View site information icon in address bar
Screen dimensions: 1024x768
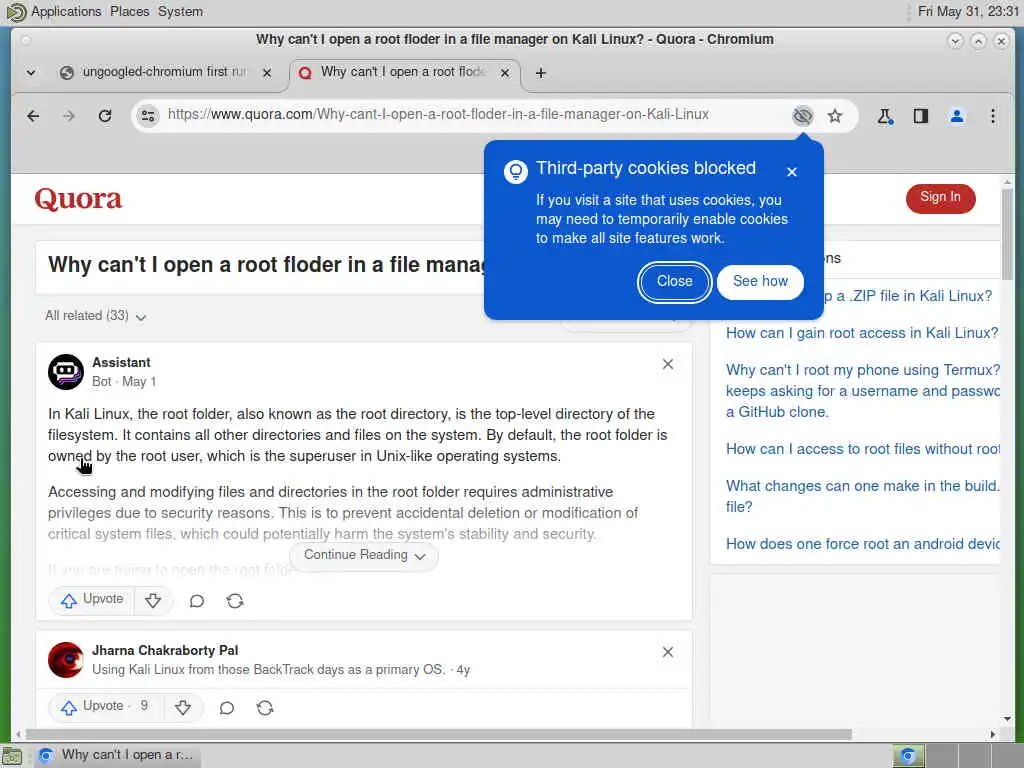click(148, 116)
